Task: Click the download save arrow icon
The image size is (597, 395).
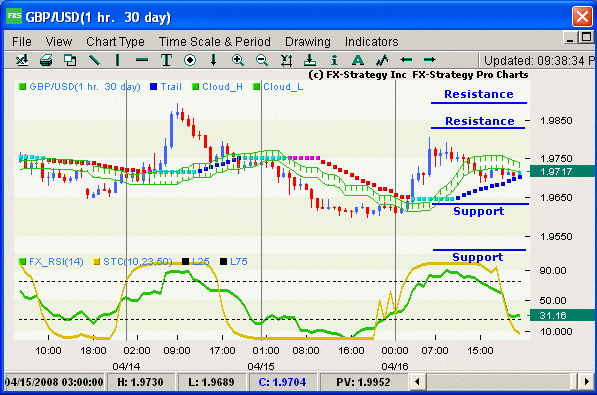Action: pyautogui.click(x=310, y=60)
